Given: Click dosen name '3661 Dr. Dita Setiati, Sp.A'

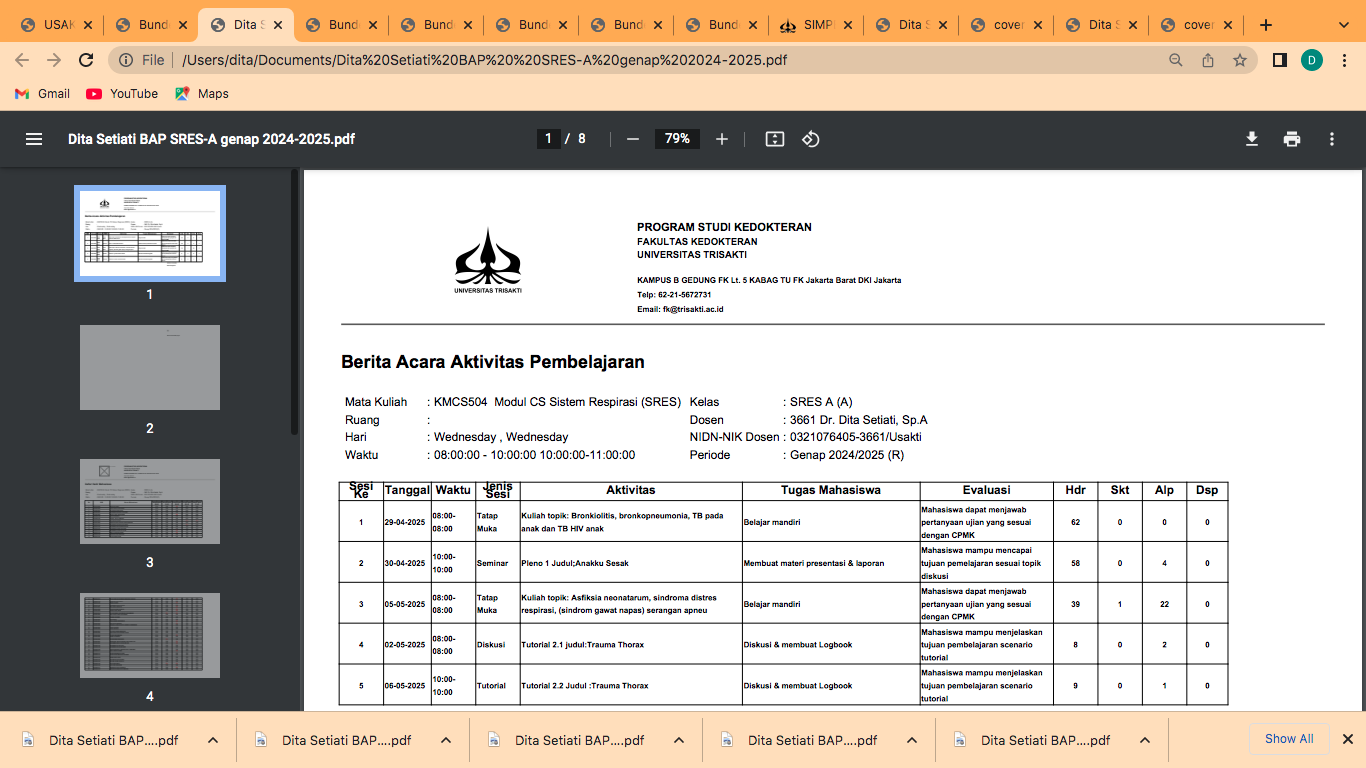Looking at the screenshot, I should pos(859,420).
